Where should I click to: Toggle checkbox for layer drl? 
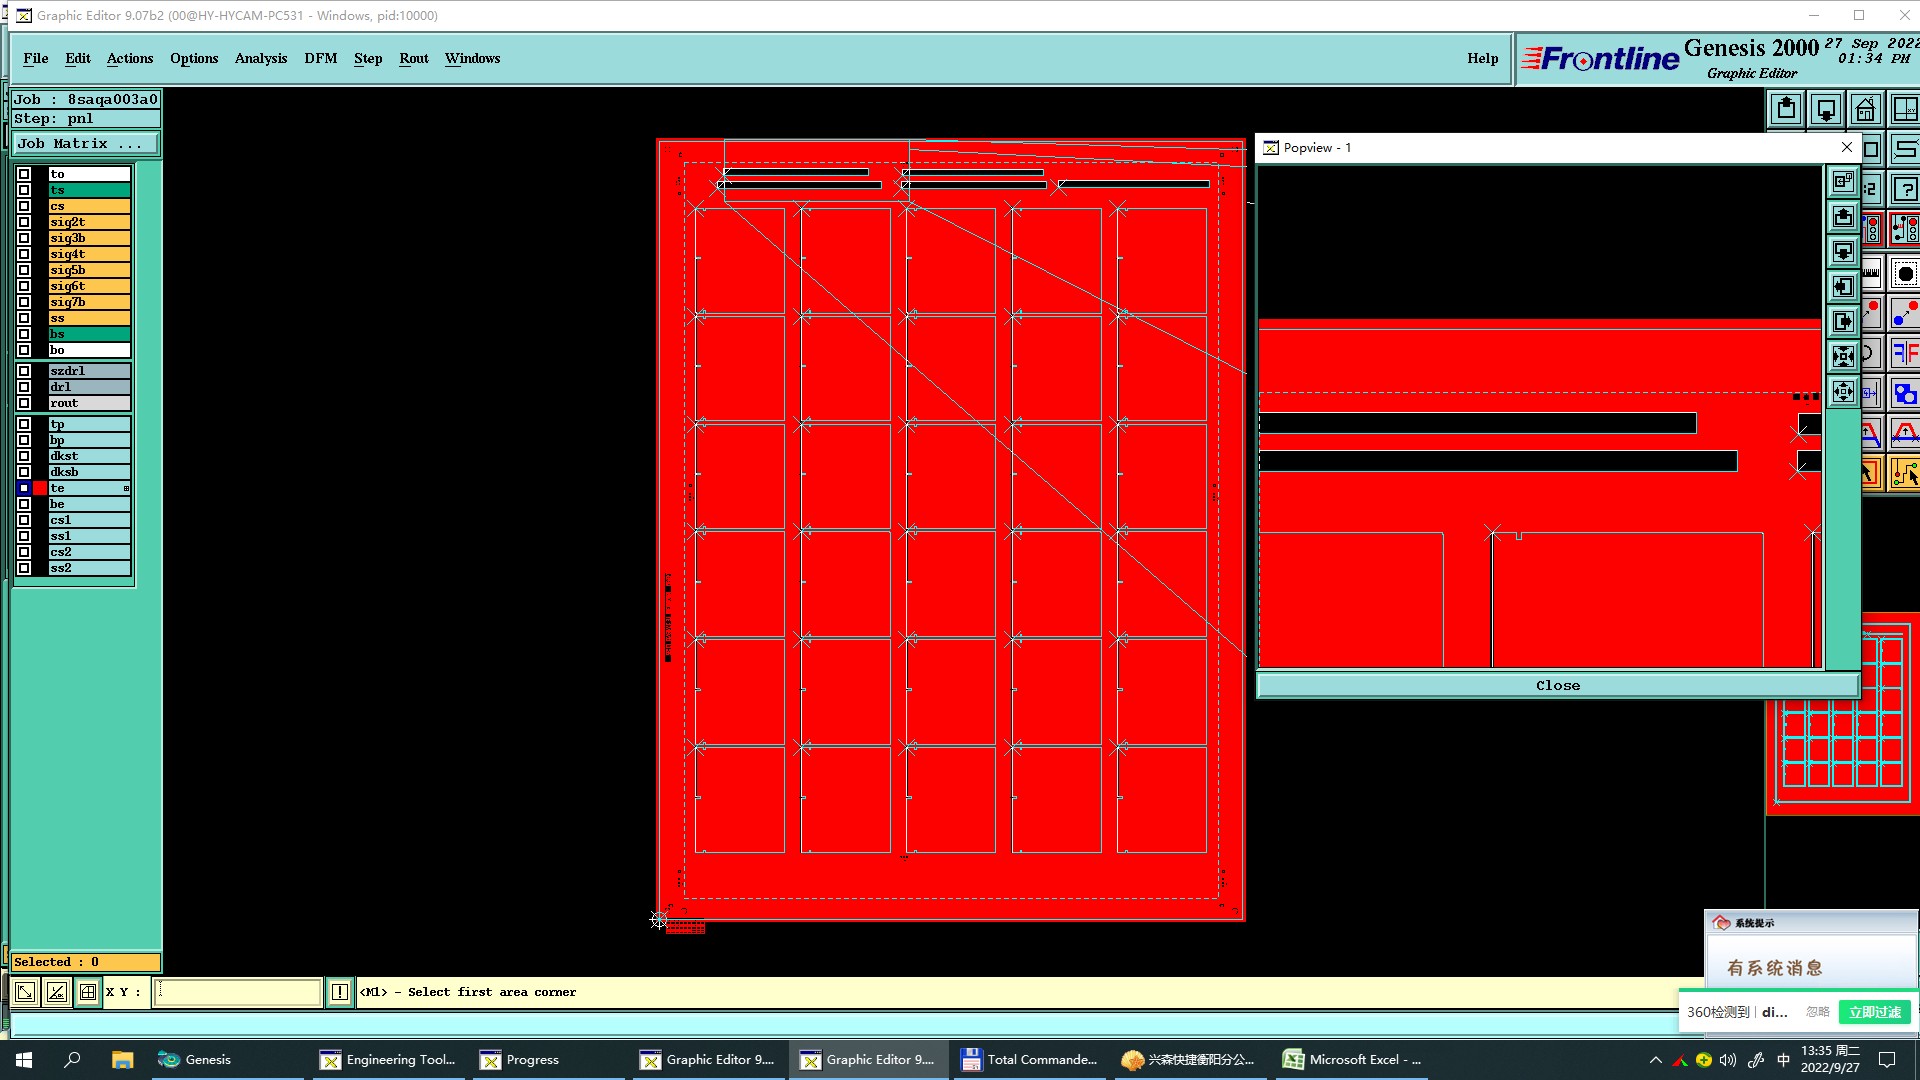point(24,387)
